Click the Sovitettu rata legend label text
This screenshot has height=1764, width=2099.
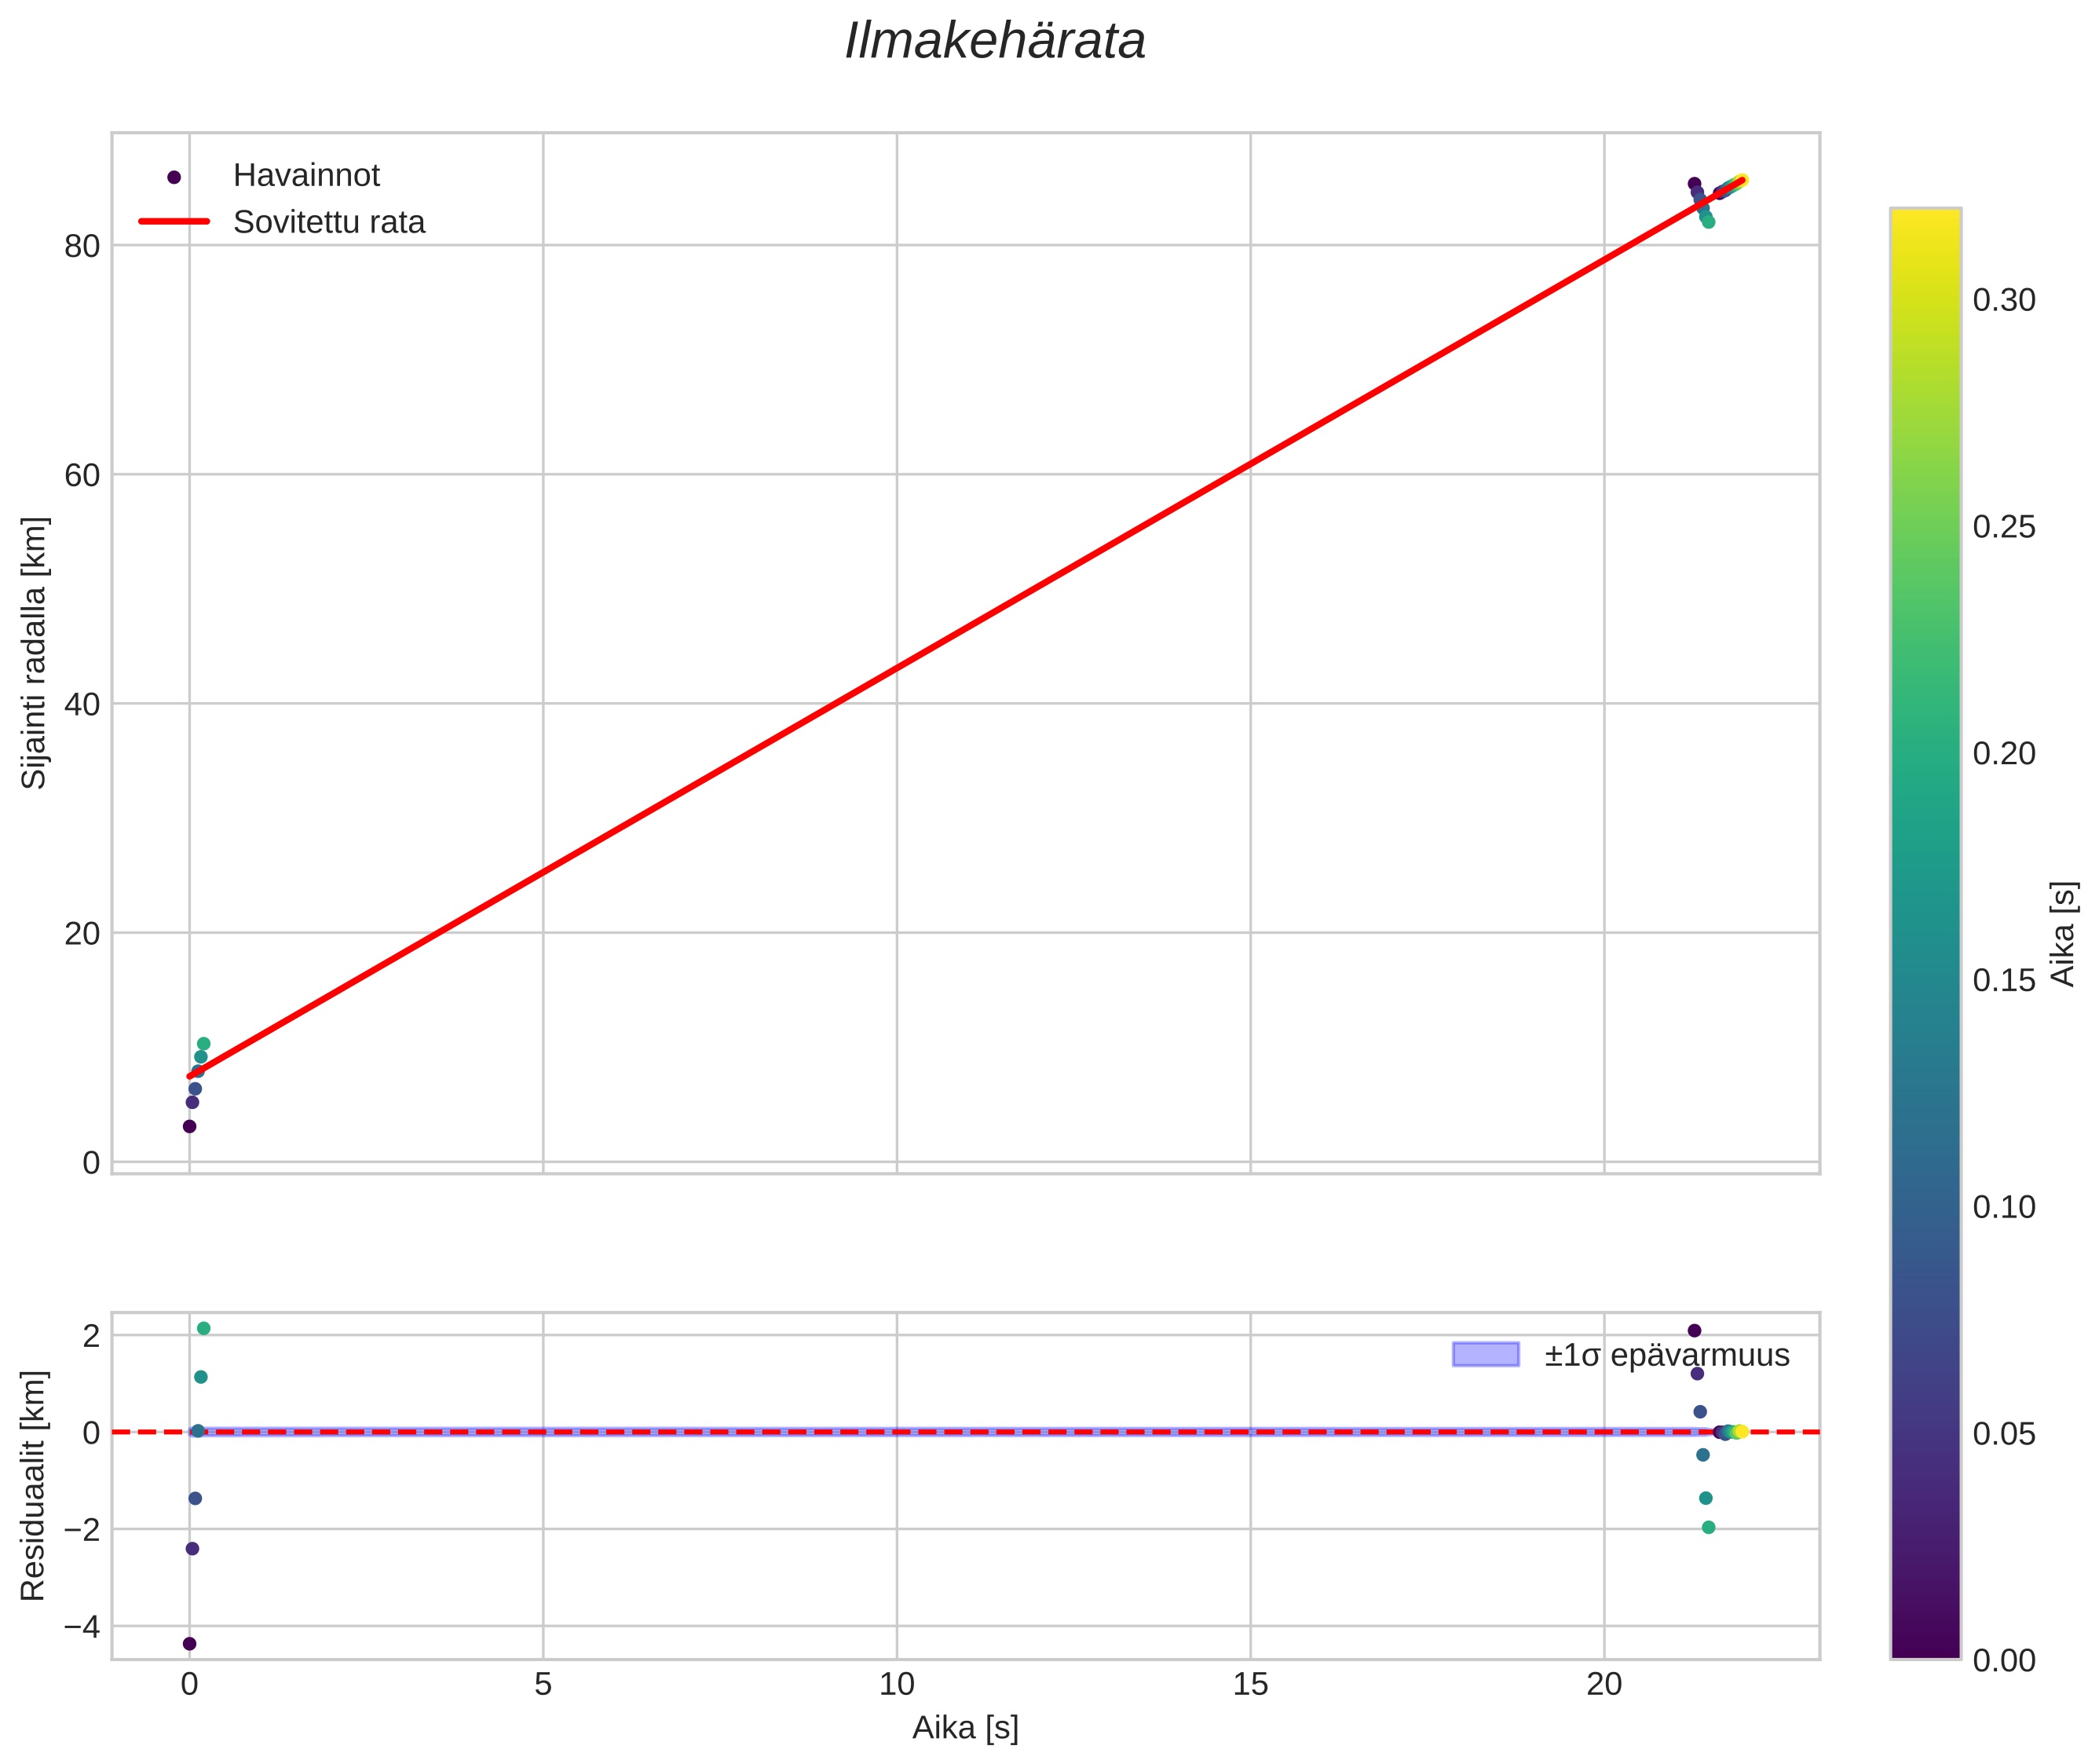(329, 222)
